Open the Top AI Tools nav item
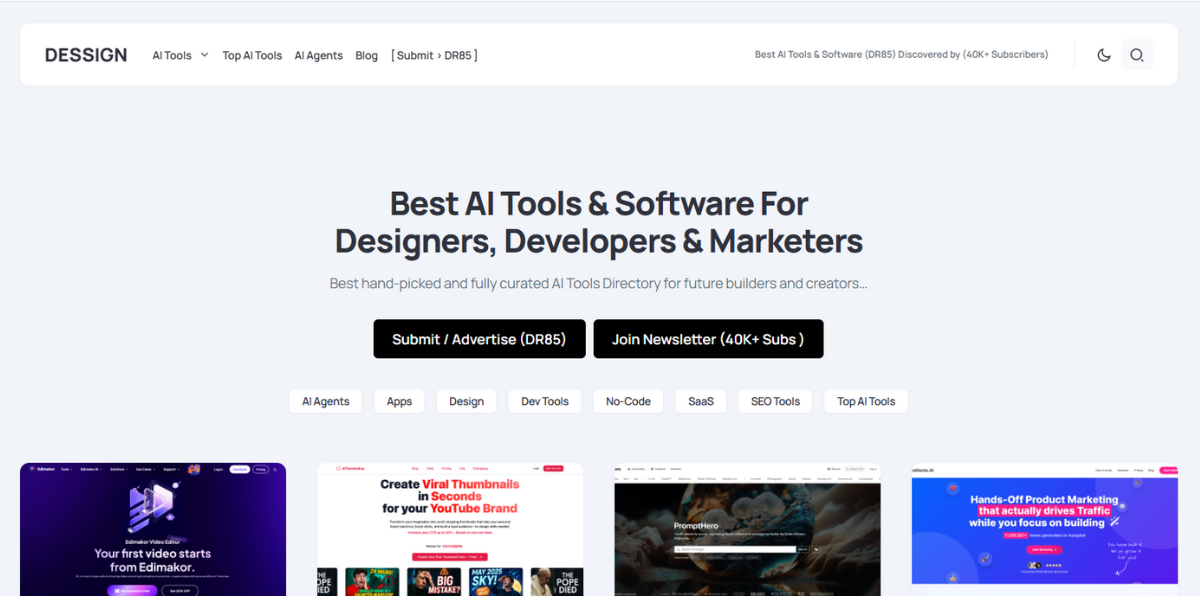This screenshot has width=1200, height=600. tap(252, 56)
